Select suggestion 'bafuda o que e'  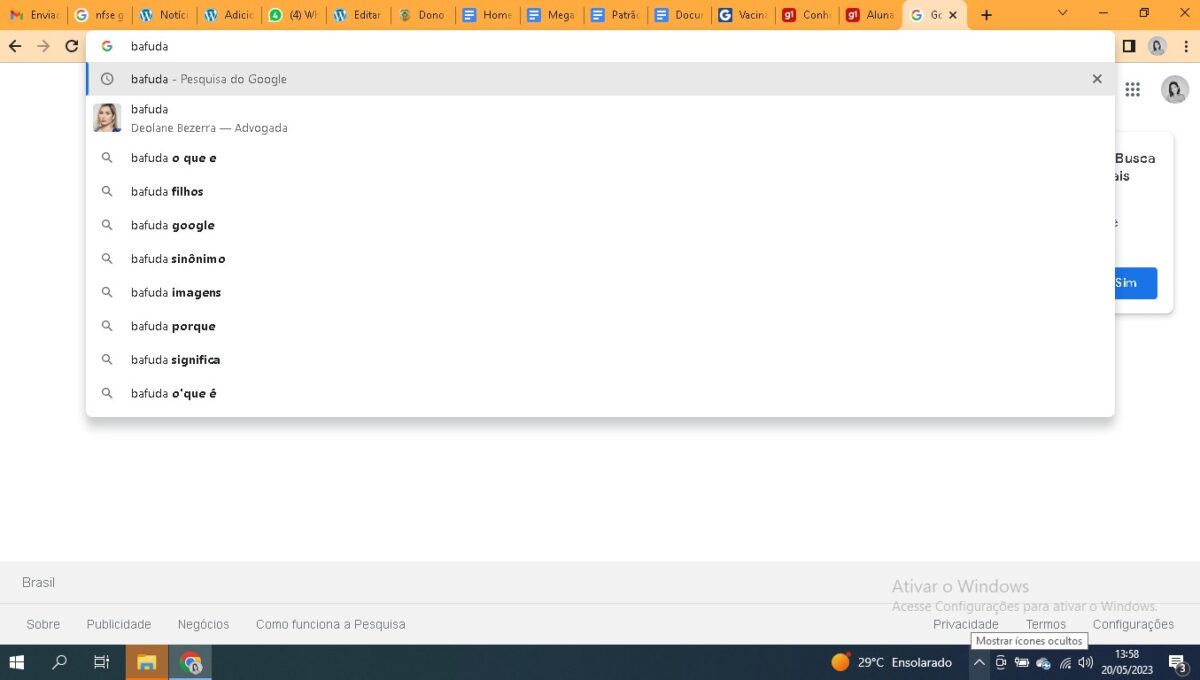tap(600, 158)
